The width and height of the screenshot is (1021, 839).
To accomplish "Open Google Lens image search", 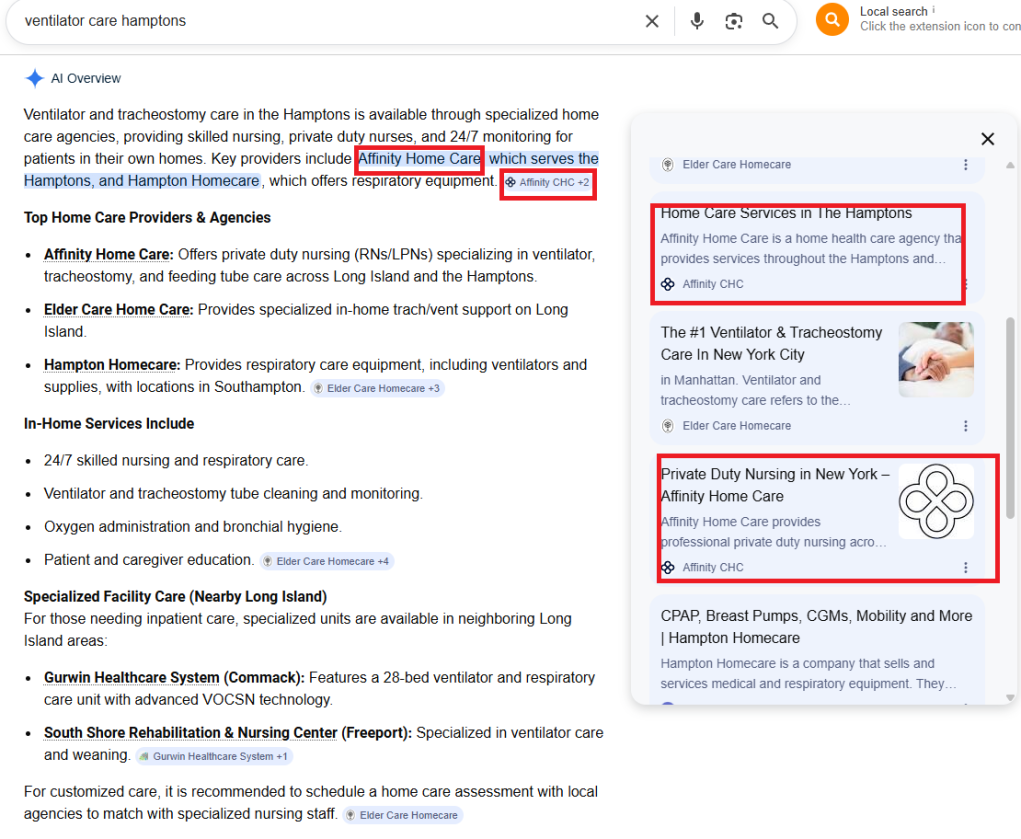I will point(734,21).
